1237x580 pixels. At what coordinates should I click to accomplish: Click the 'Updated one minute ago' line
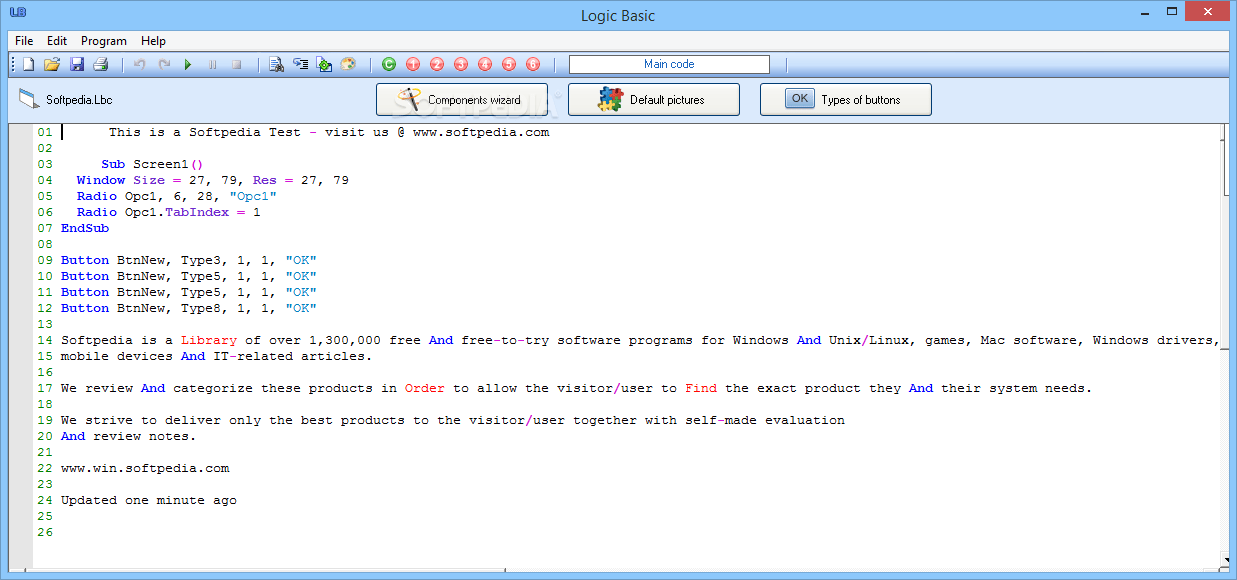(149, 500)
